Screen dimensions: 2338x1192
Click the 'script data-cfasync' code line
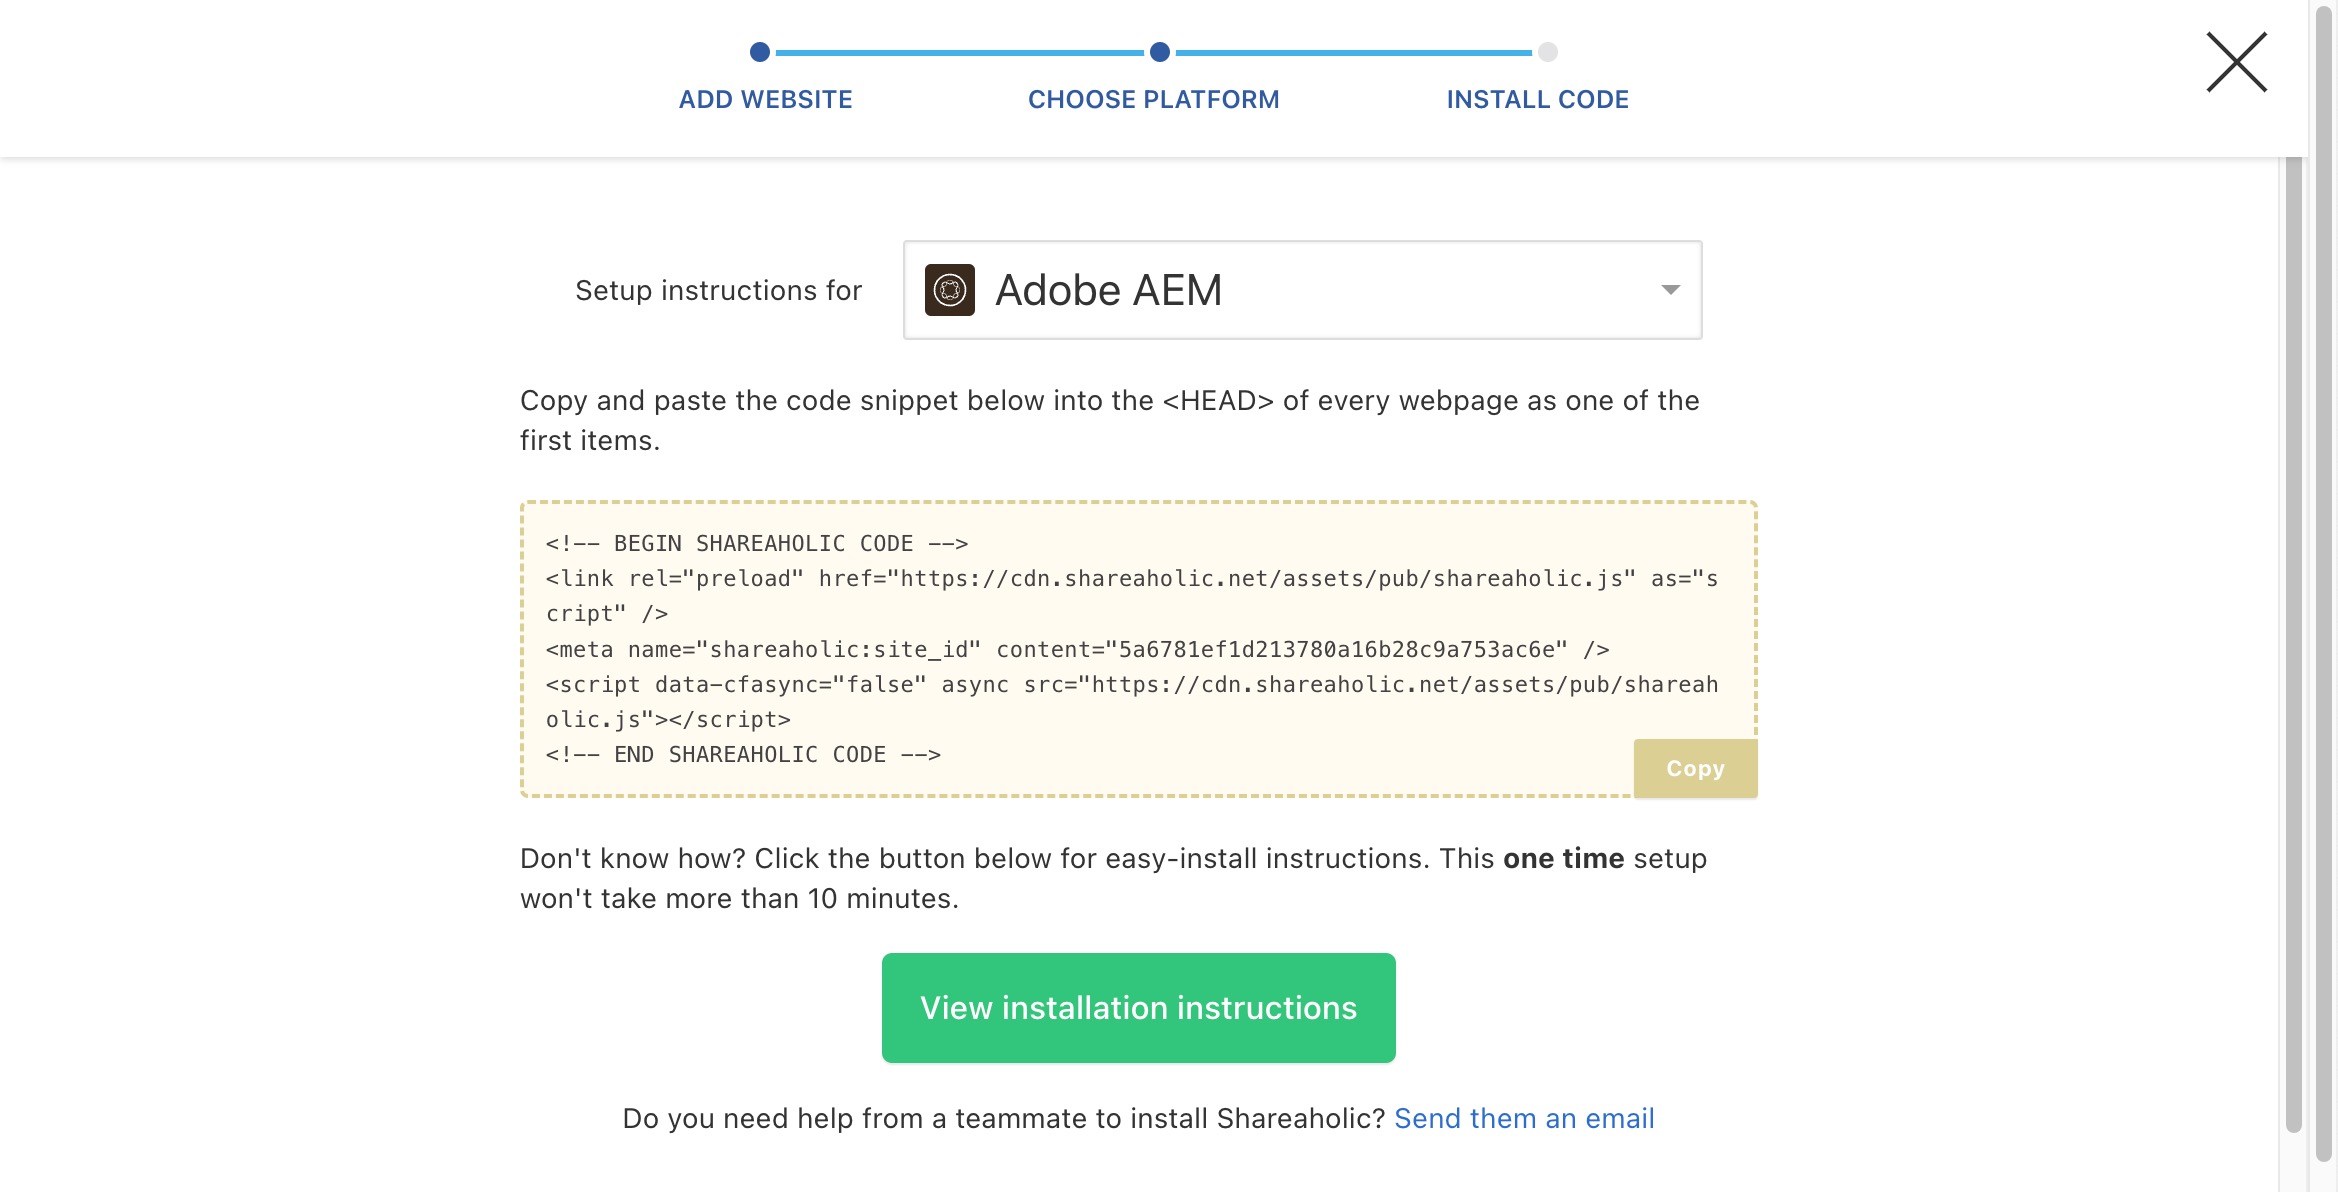1132,702
